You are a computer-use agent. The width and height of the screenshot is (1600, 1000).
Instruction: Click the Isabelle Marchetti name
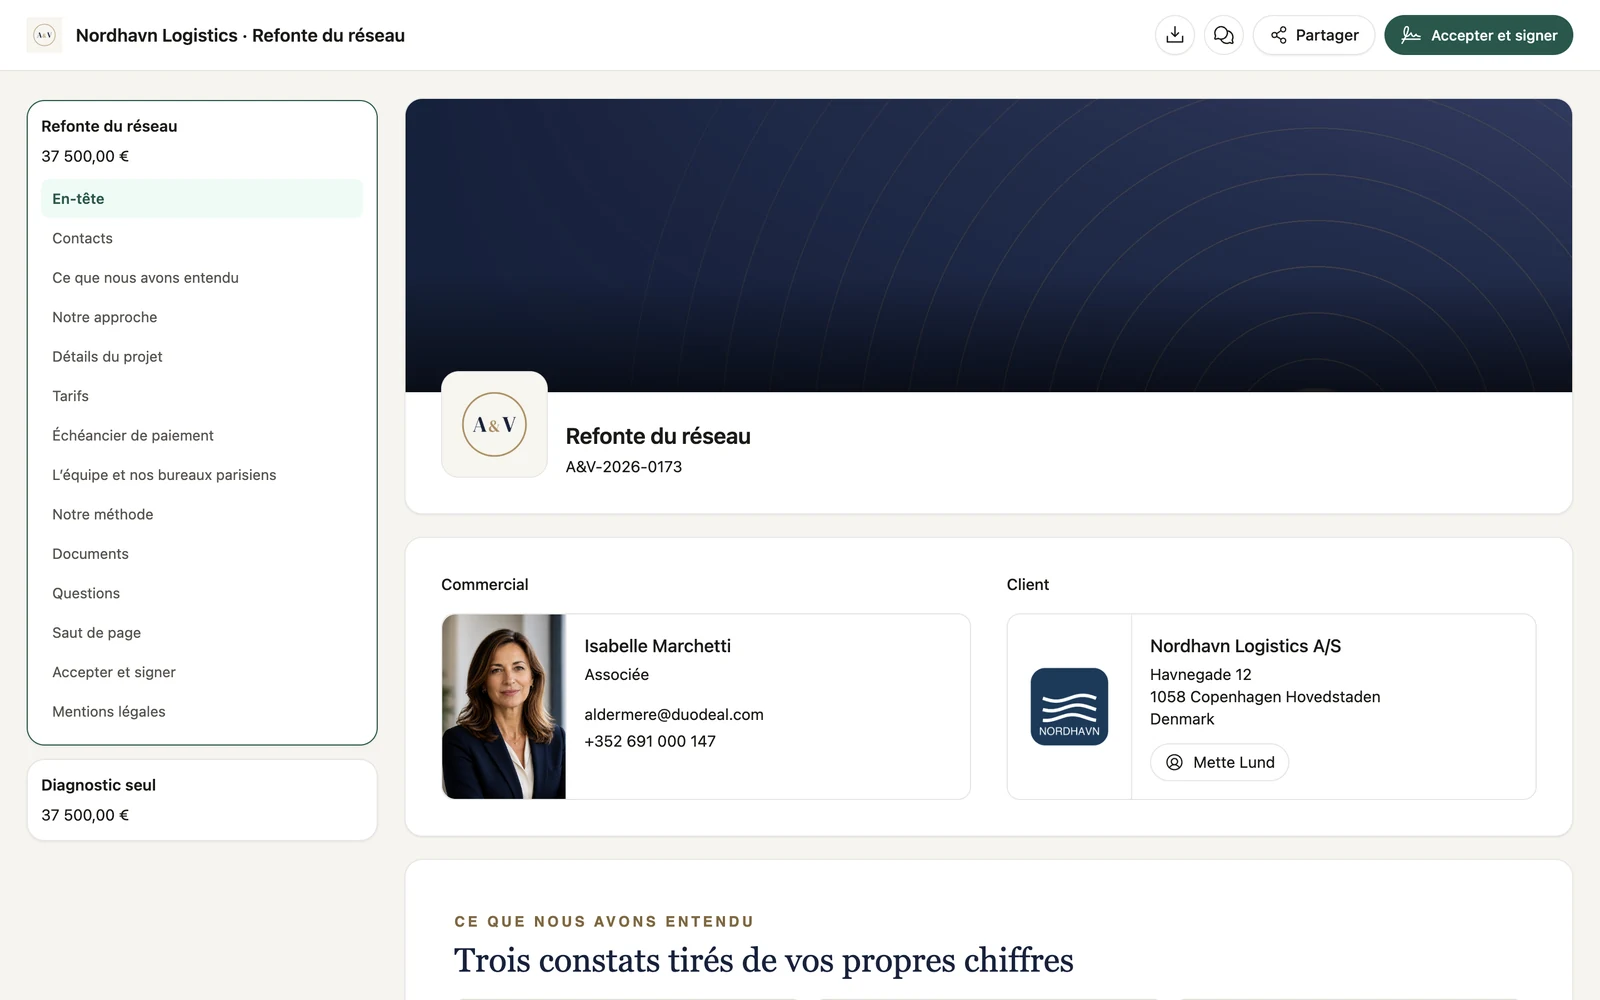(657, 646)
